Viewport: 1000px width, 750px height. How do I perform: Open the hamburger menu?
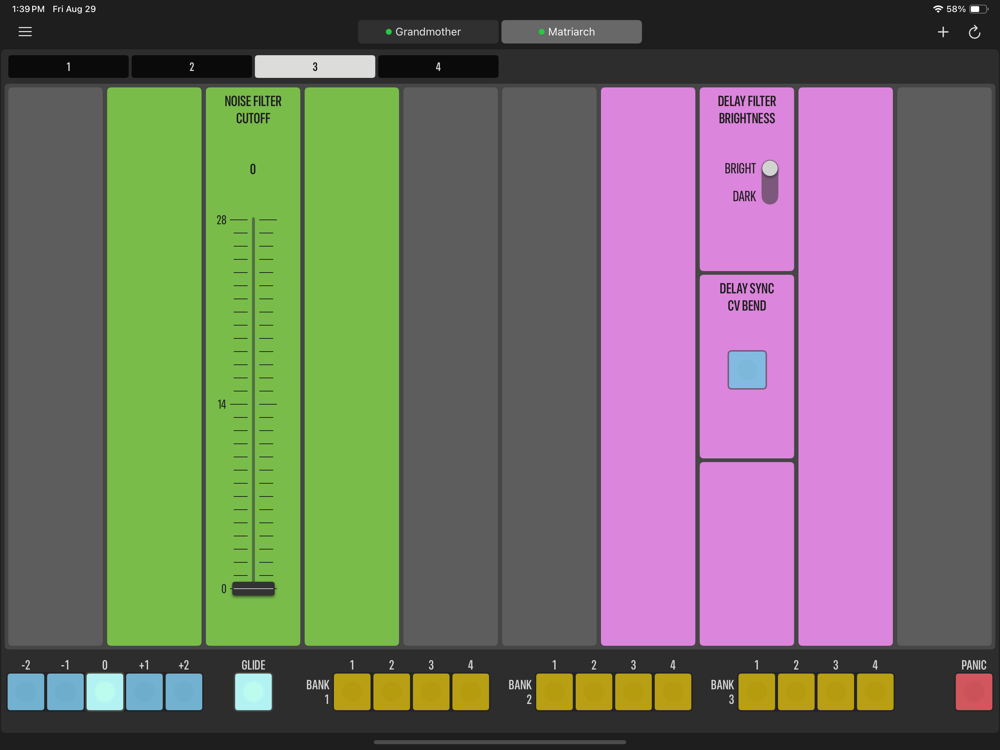pos(25,32)
